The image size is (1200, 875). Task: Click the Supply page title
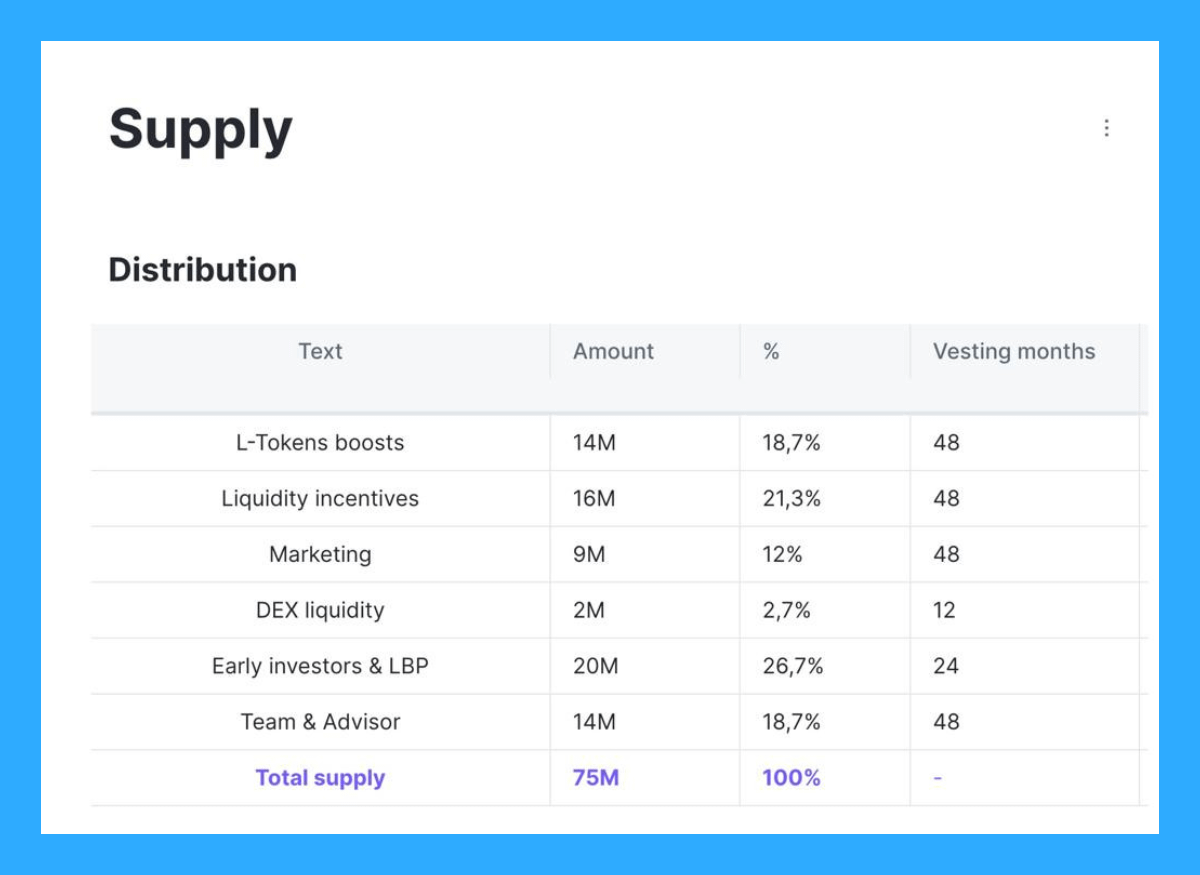click(x=200, y=130)
